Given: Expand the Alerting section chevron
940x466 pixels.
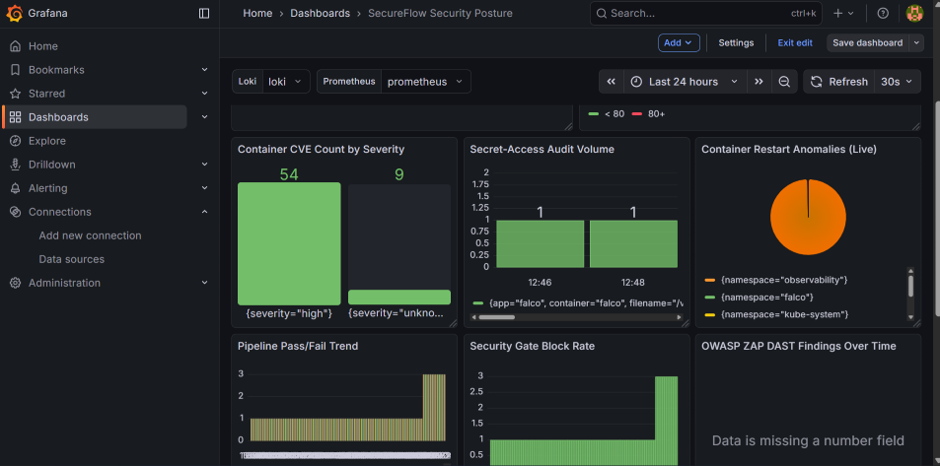Looking at the screenshot, I should [x=204, y=188].
